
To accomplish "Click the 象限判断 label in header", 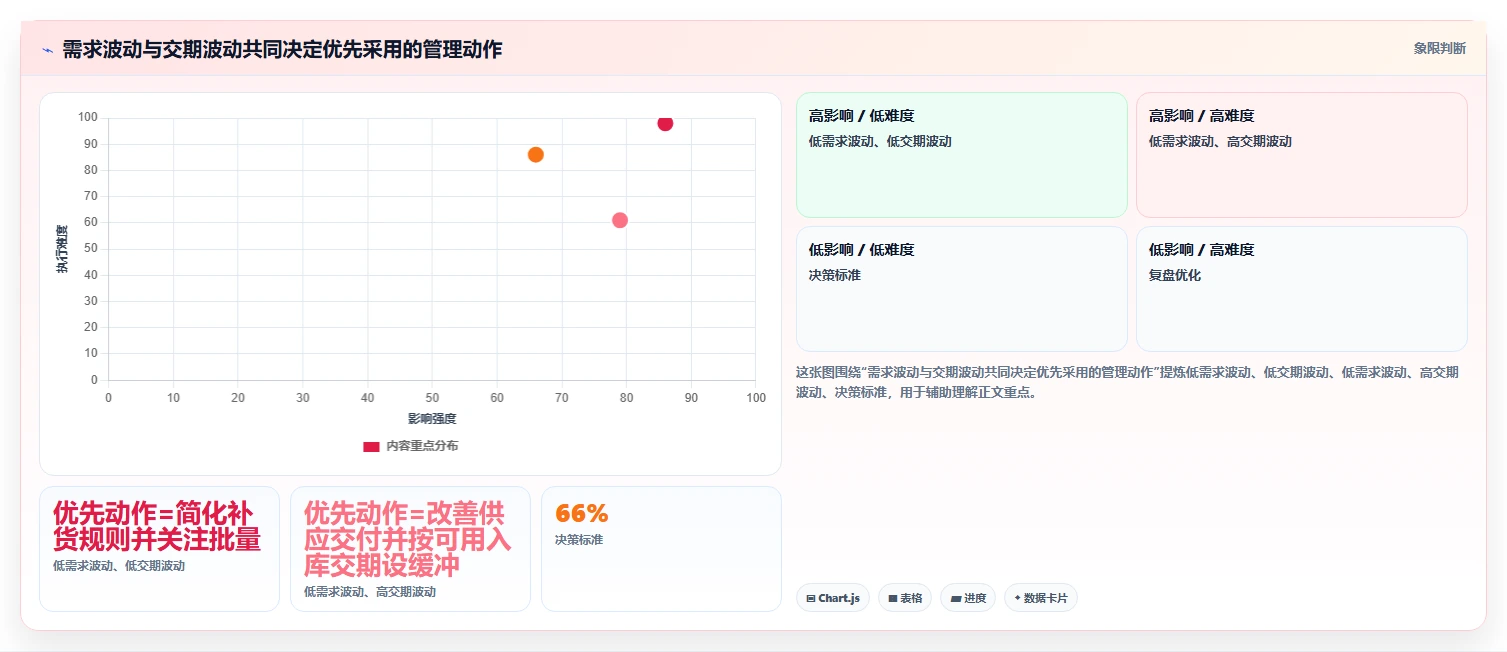I will click(1439, 48).
